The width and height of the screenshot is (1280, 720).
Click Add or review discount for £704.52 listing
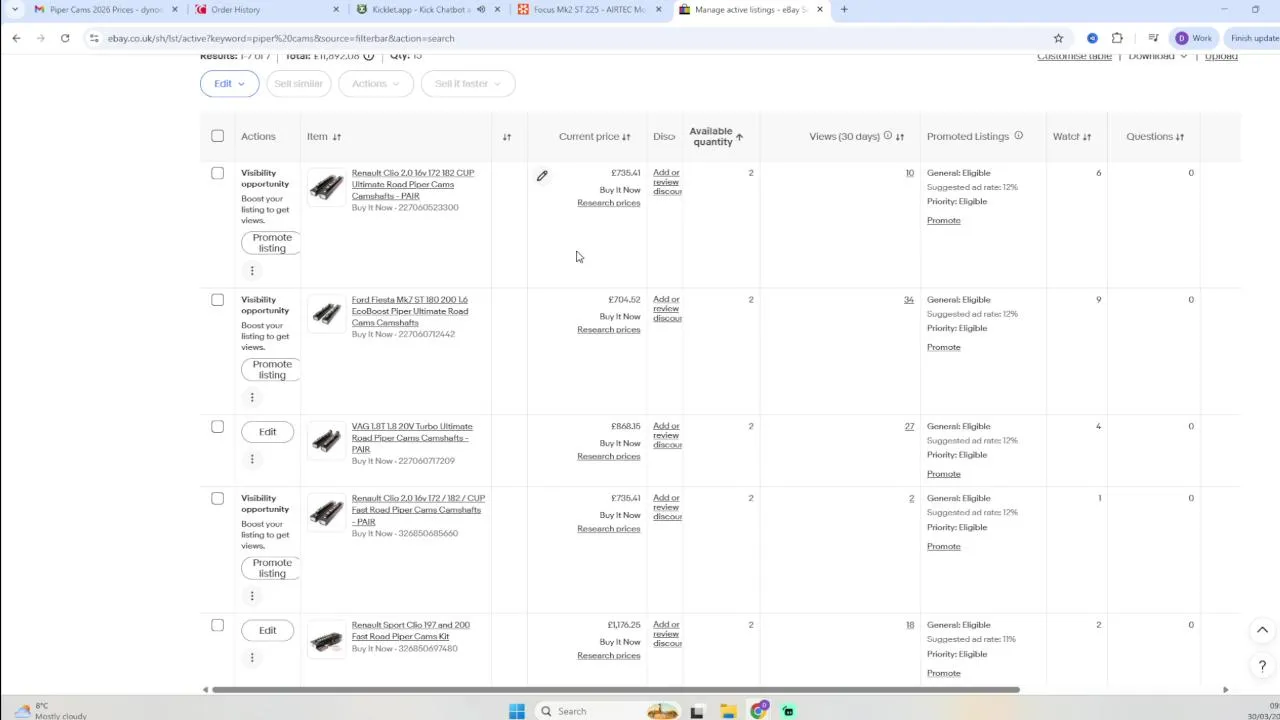click(x=667, y=309)
